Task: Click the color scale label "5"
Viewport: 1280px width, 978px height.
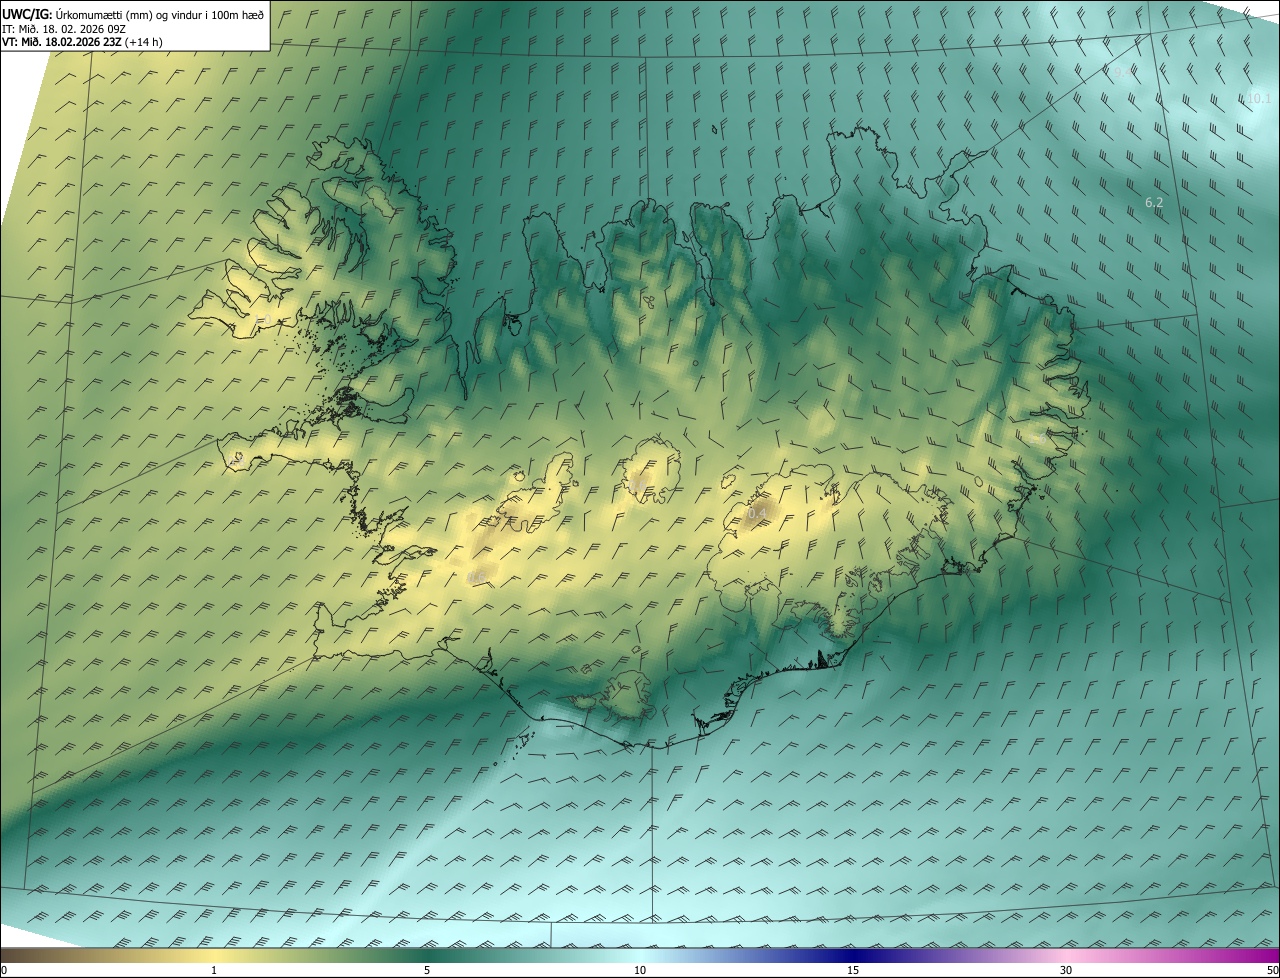Action: [427, 970]
